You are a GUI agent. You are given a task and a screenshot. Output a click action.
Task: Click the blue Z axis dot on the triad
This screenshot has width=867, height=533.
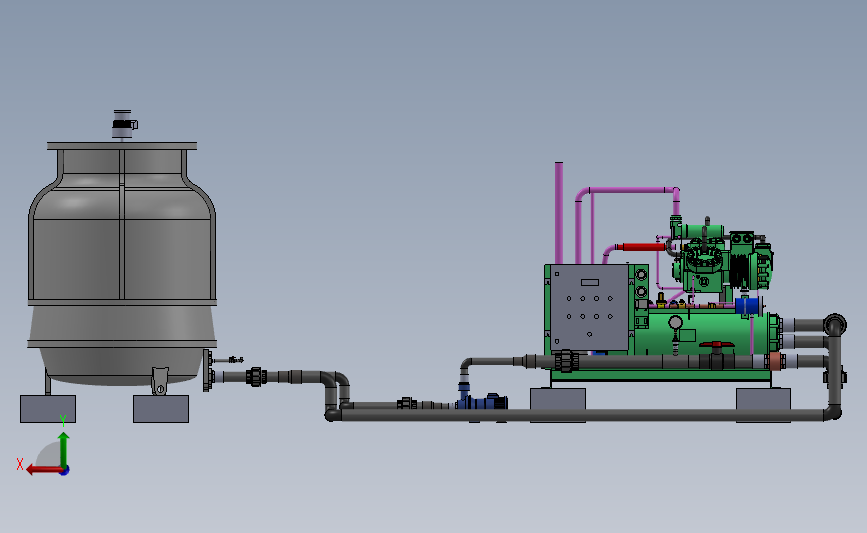pos(64,471)
